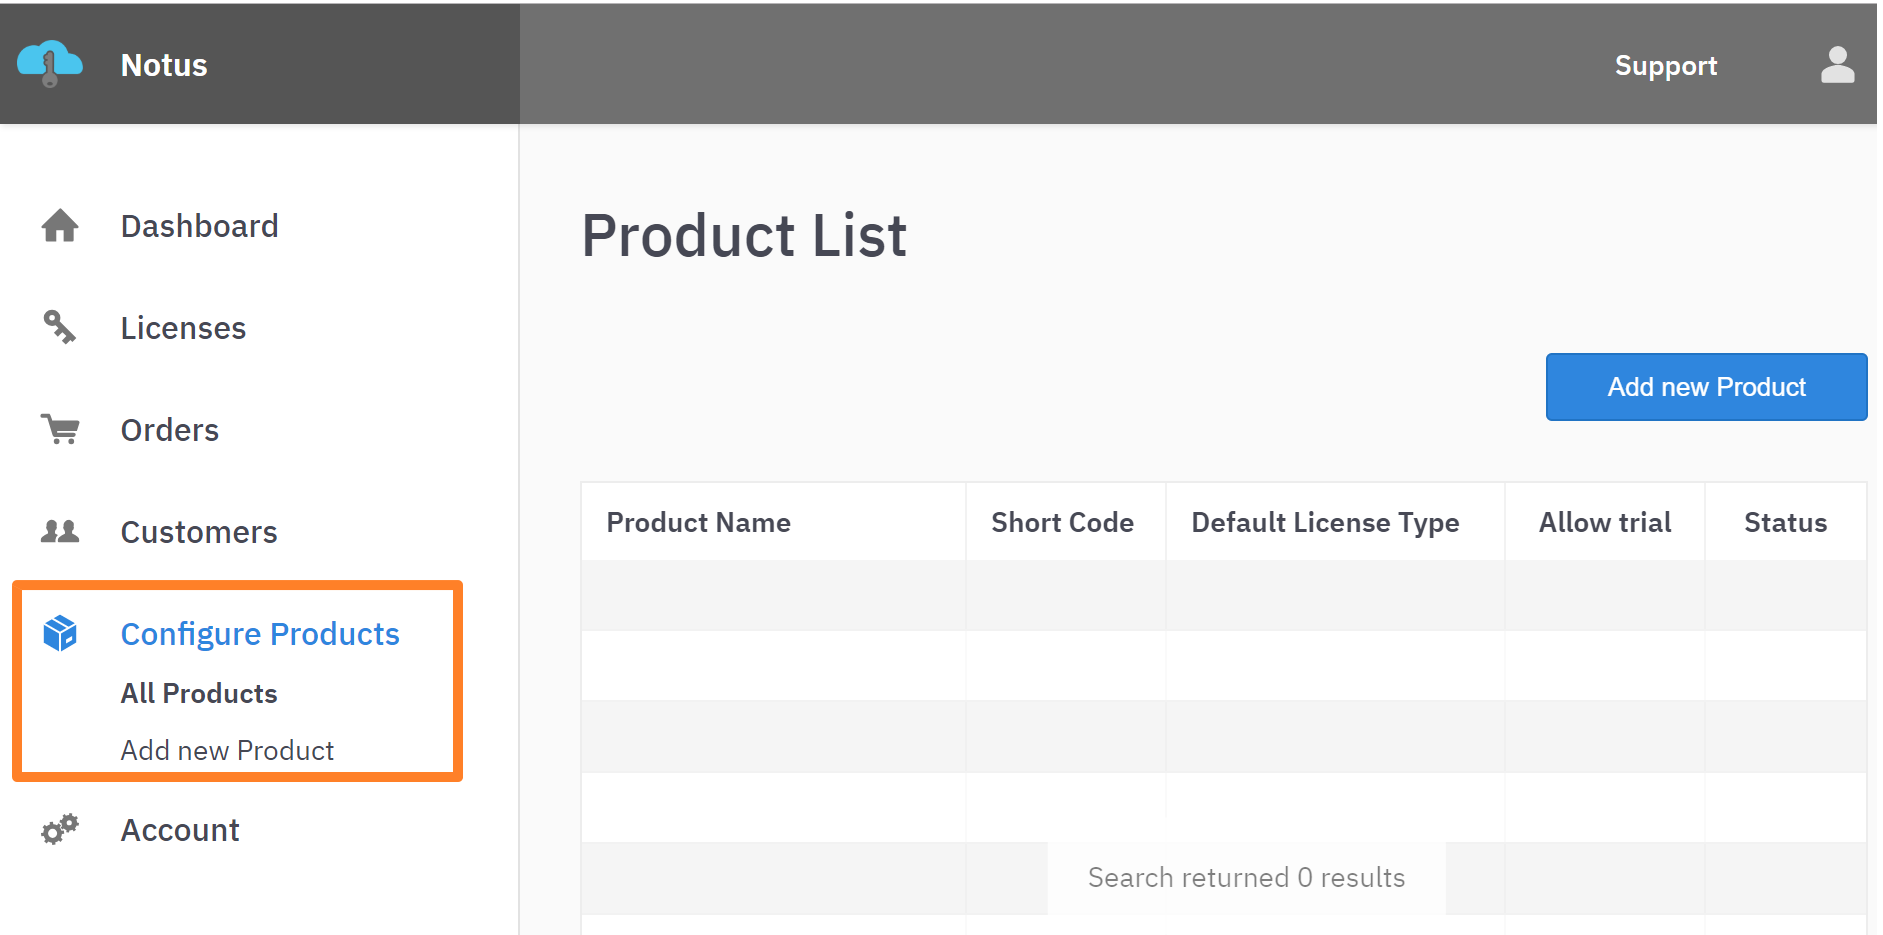1883x935 pixels.
Task: Sort by Product Name column header
Action: 698,522
